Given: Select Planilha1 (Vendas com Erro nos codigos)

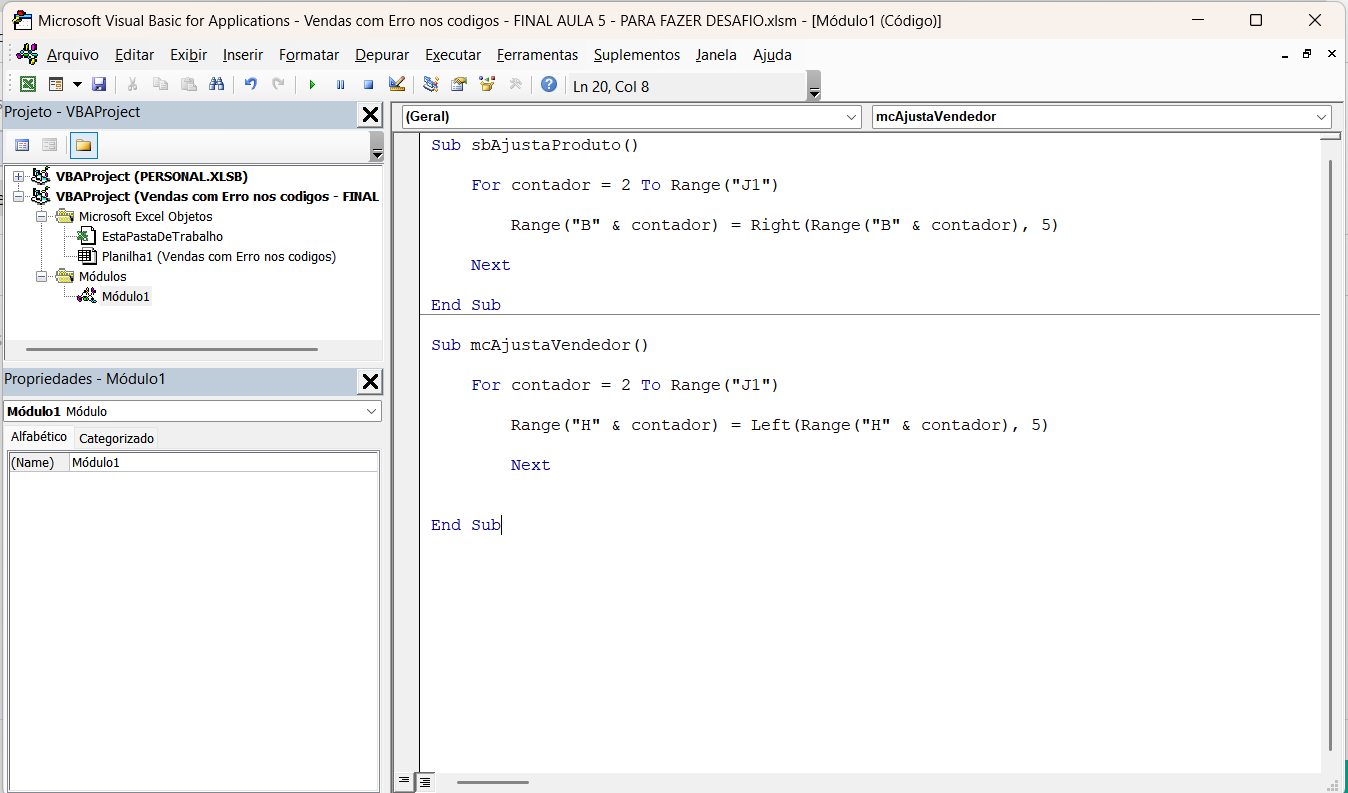Looking at the screenshot, I should point(219,256).
